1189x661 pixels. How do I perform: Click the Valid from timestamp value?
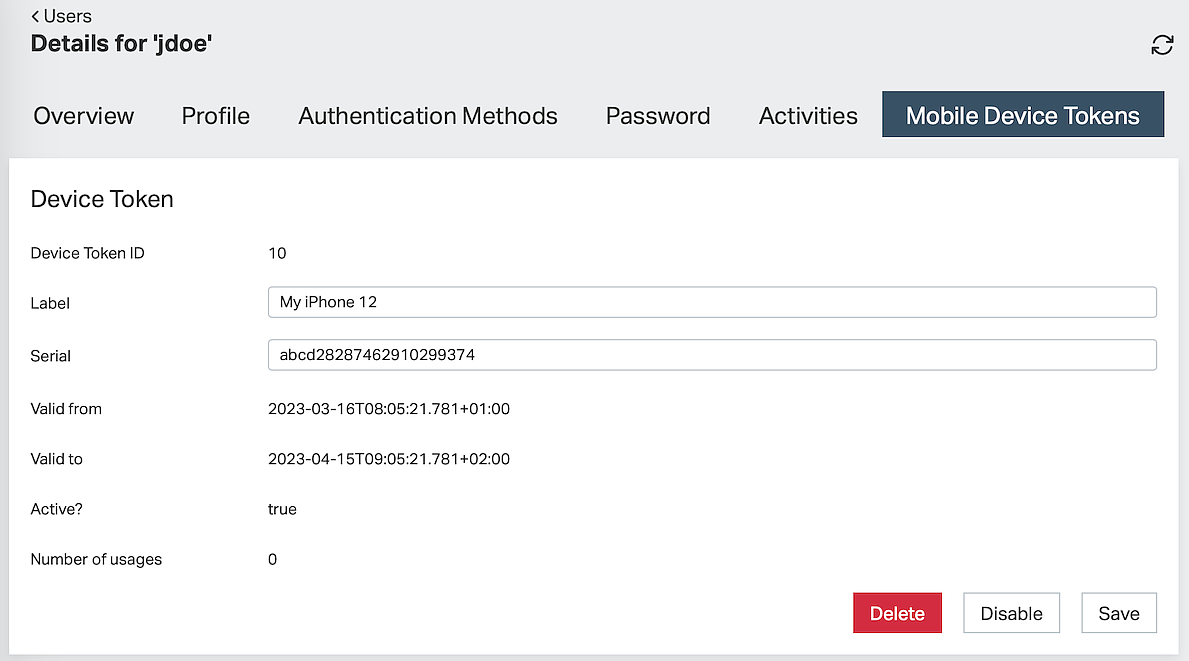[x=389, y=409]
